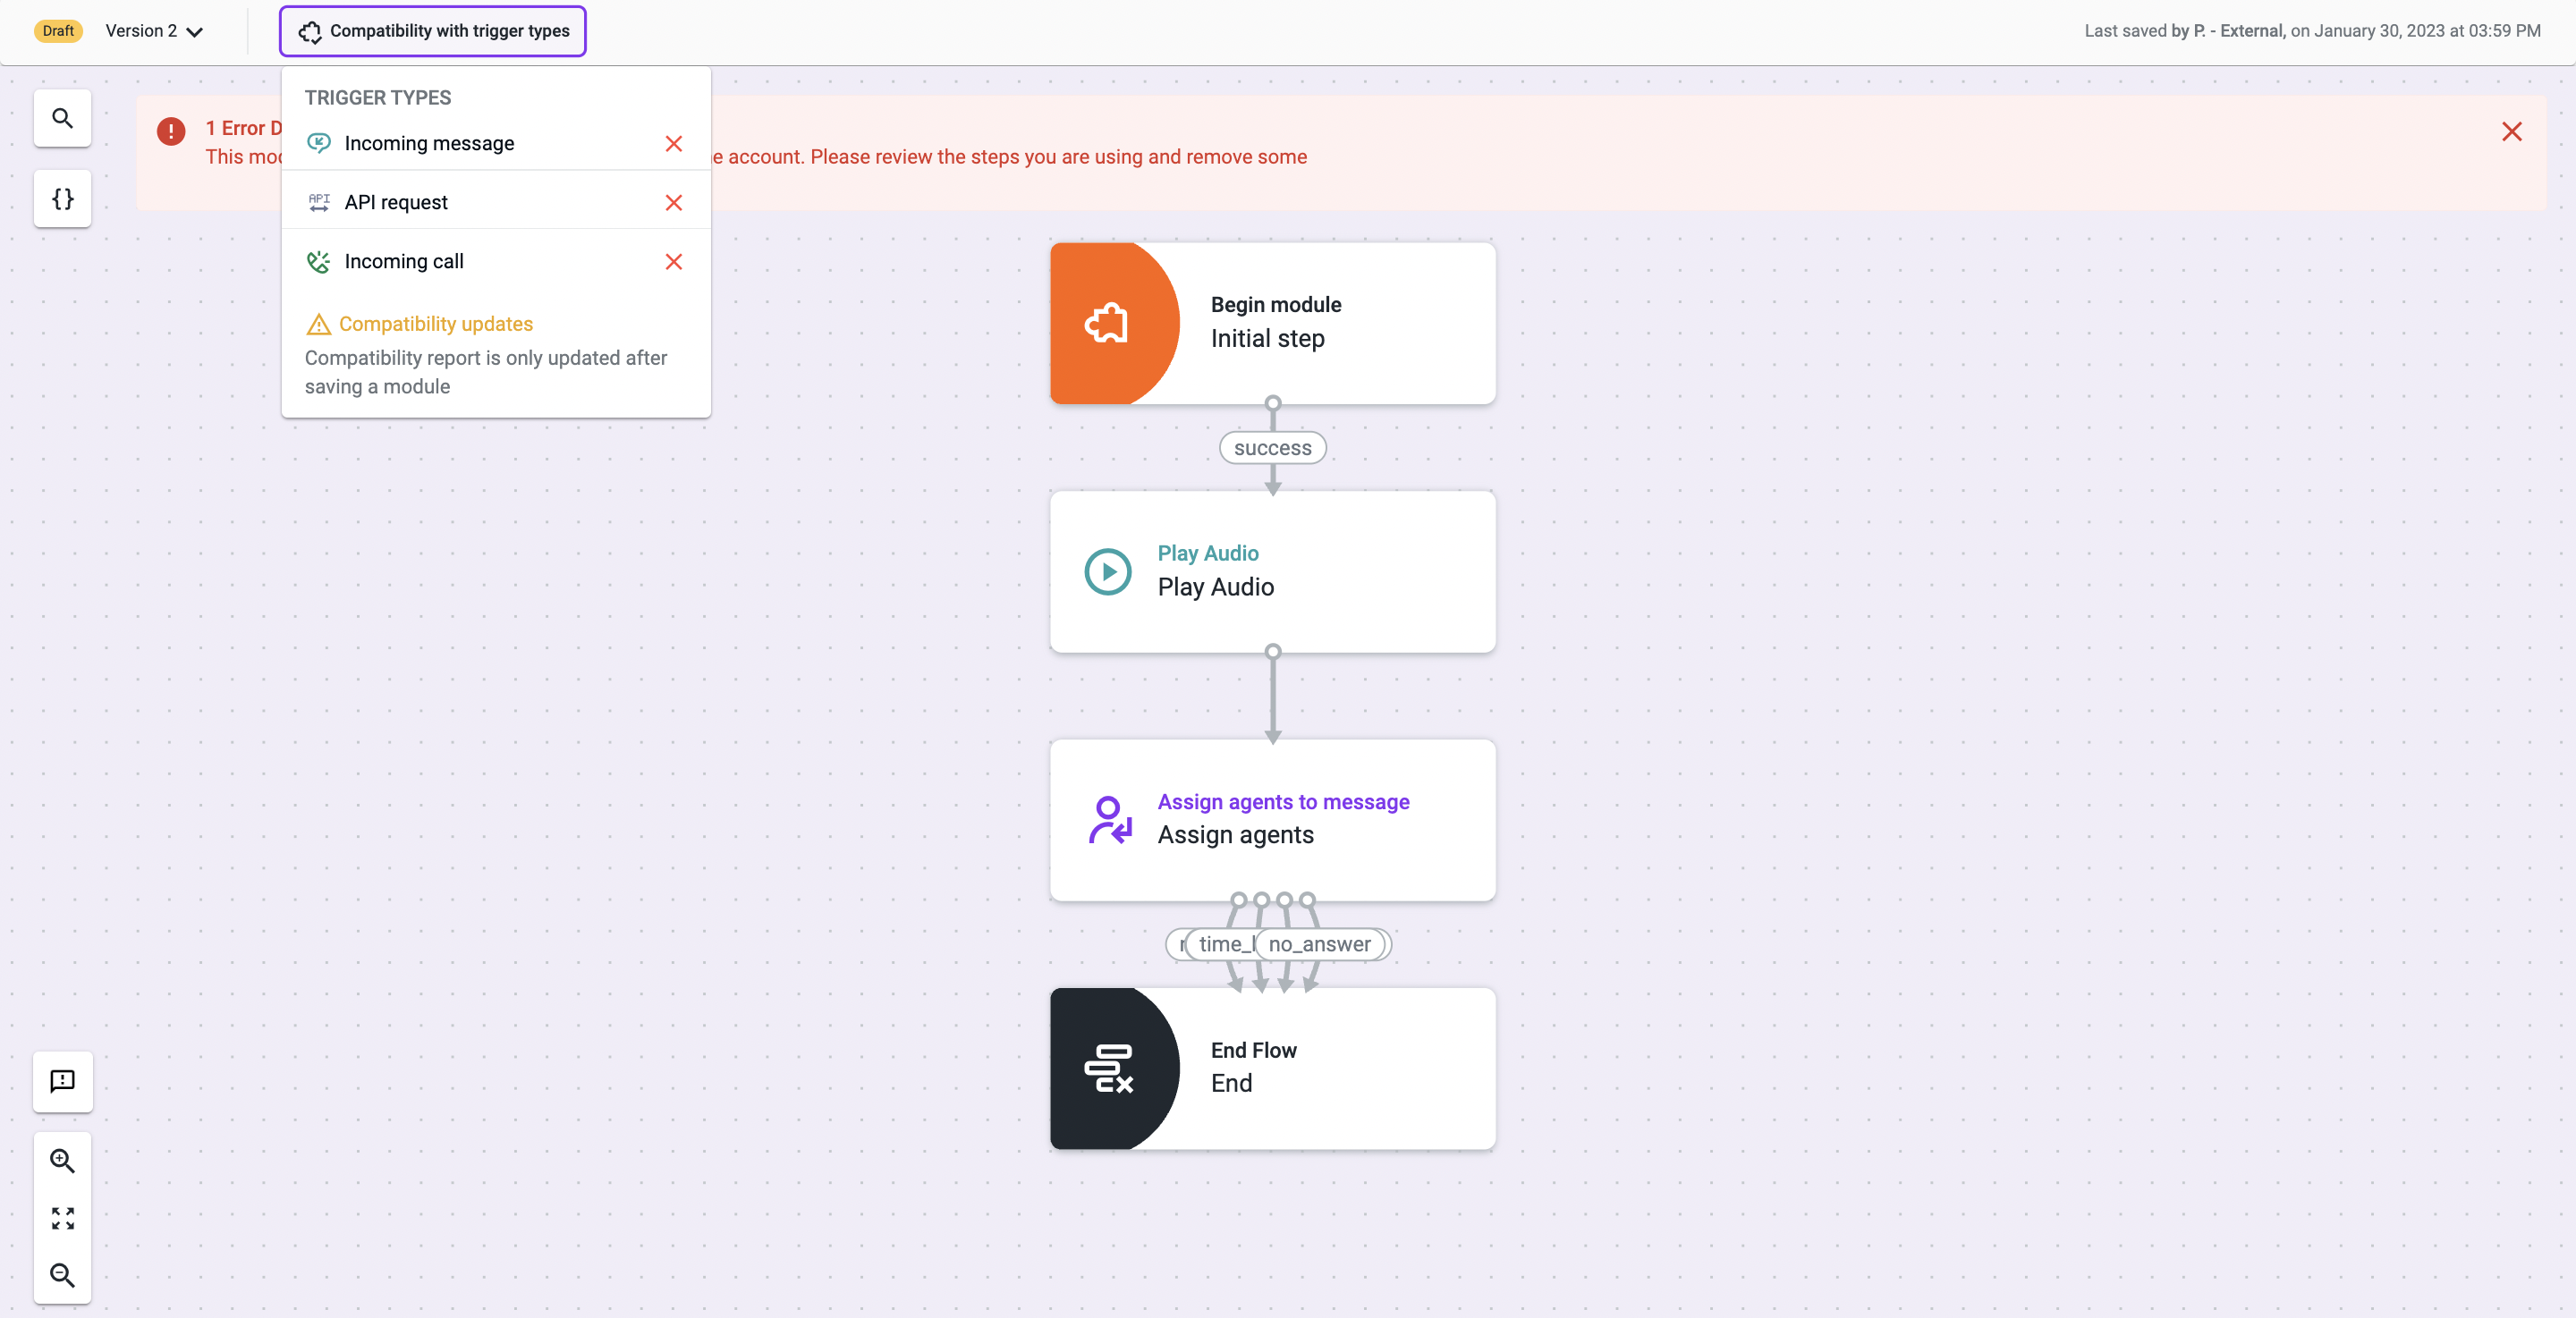Select Incoming message trigger type

(x=429, y=143)
